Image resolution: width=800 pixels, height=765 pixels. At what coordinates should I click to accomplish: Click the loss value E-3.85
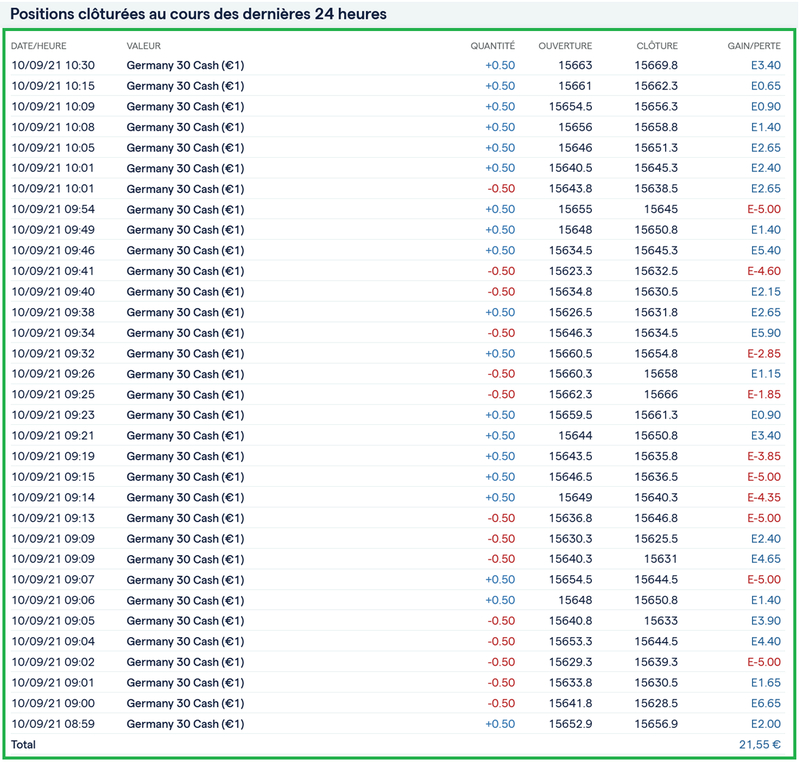click(764, 456)
